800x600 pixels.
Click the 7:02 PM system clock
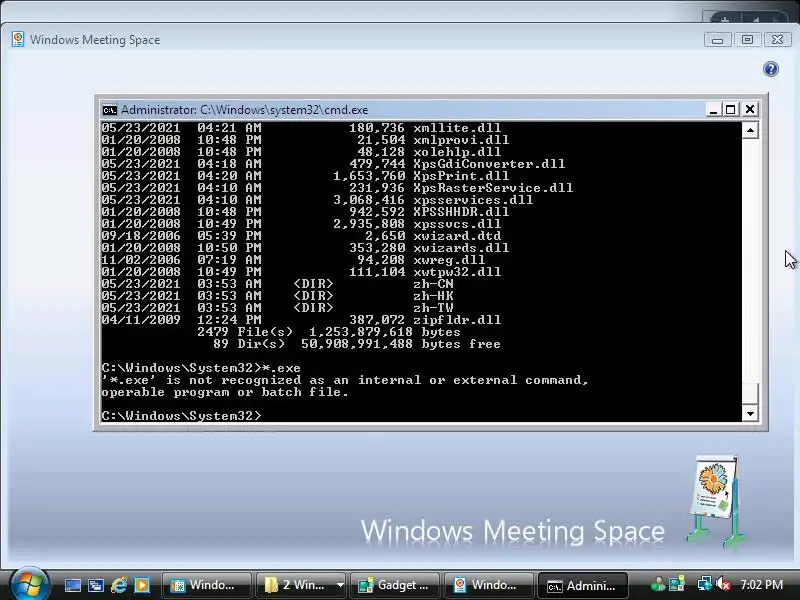[x=762, y=585]
